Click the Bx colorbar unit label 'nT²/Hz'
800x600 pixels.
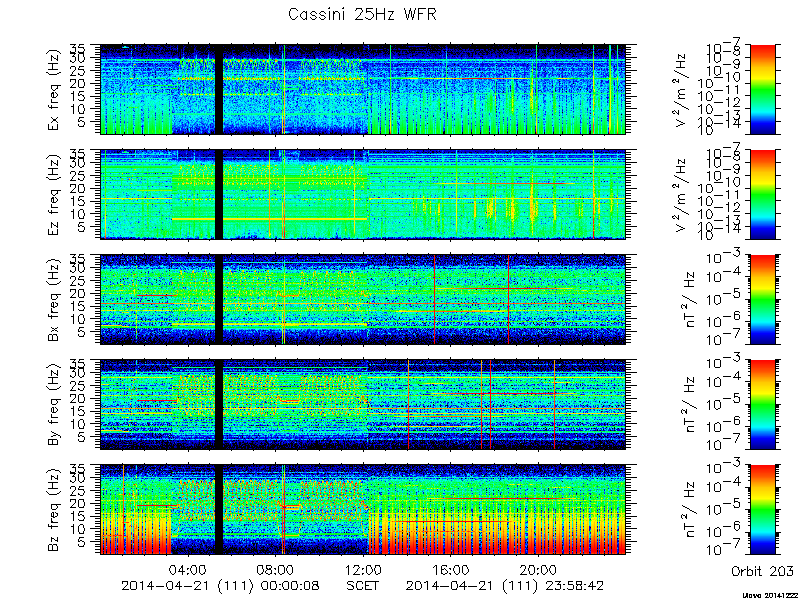(x=689, y=300)
